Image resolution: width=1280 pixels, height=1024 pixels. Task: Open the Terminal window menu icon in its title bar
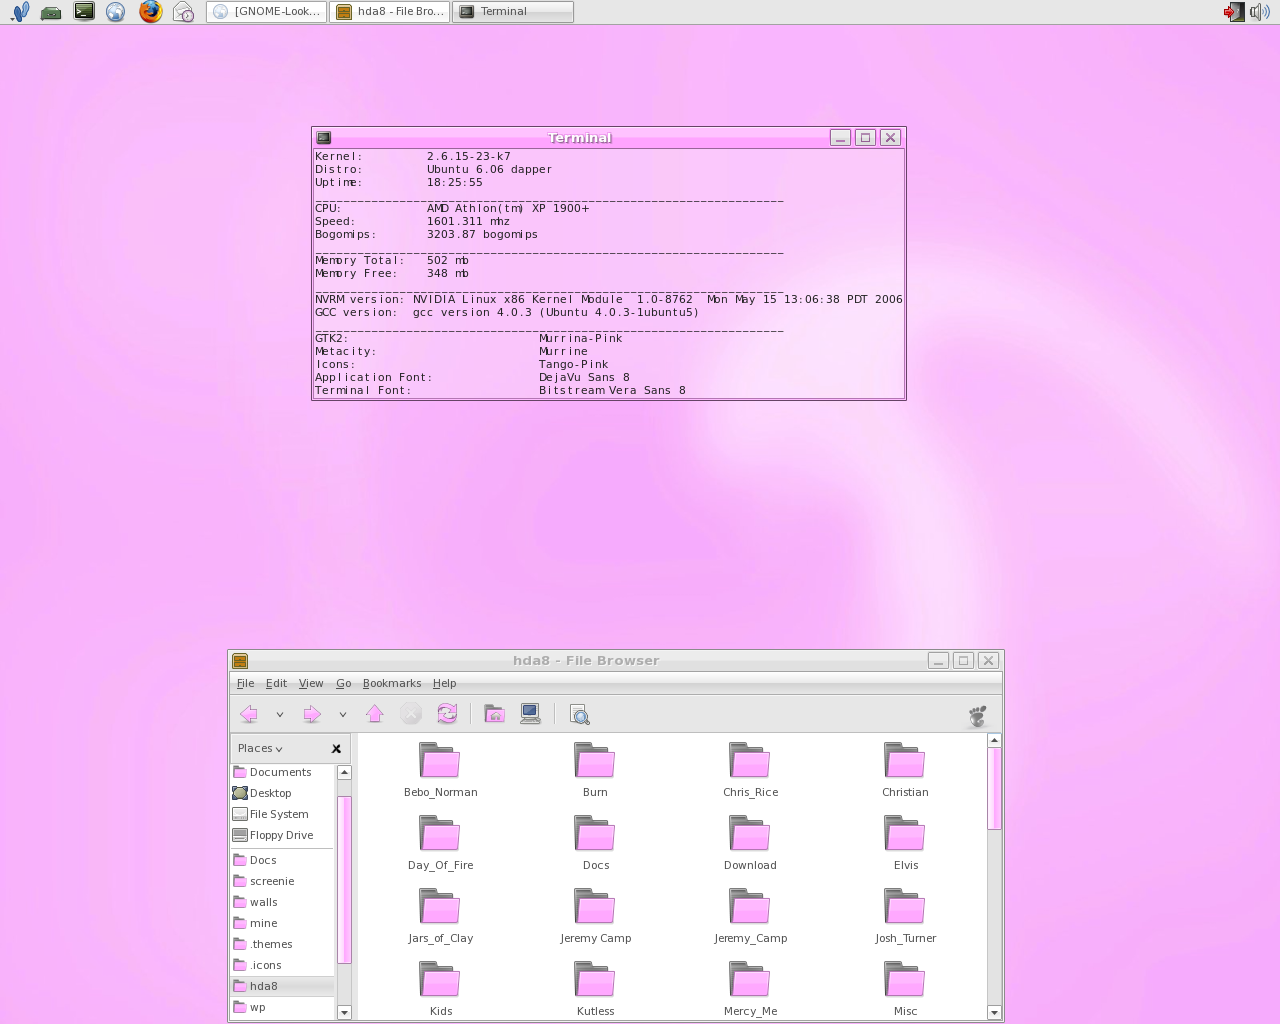pos(324,138)
